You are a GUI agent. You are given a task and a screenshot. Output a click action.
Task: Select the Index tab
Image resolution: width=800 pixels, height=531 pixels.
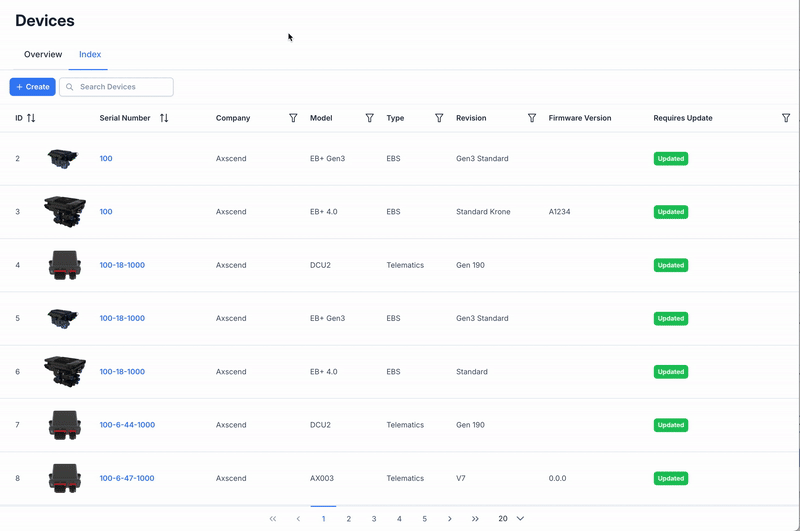click(90, 54)
